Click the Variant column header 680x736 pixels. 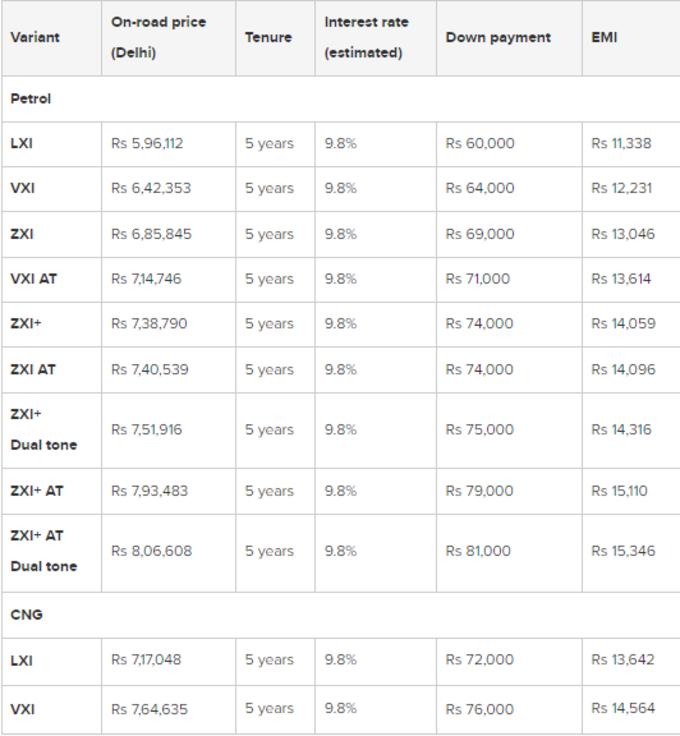pyautogui.click(x=35, y=38)
